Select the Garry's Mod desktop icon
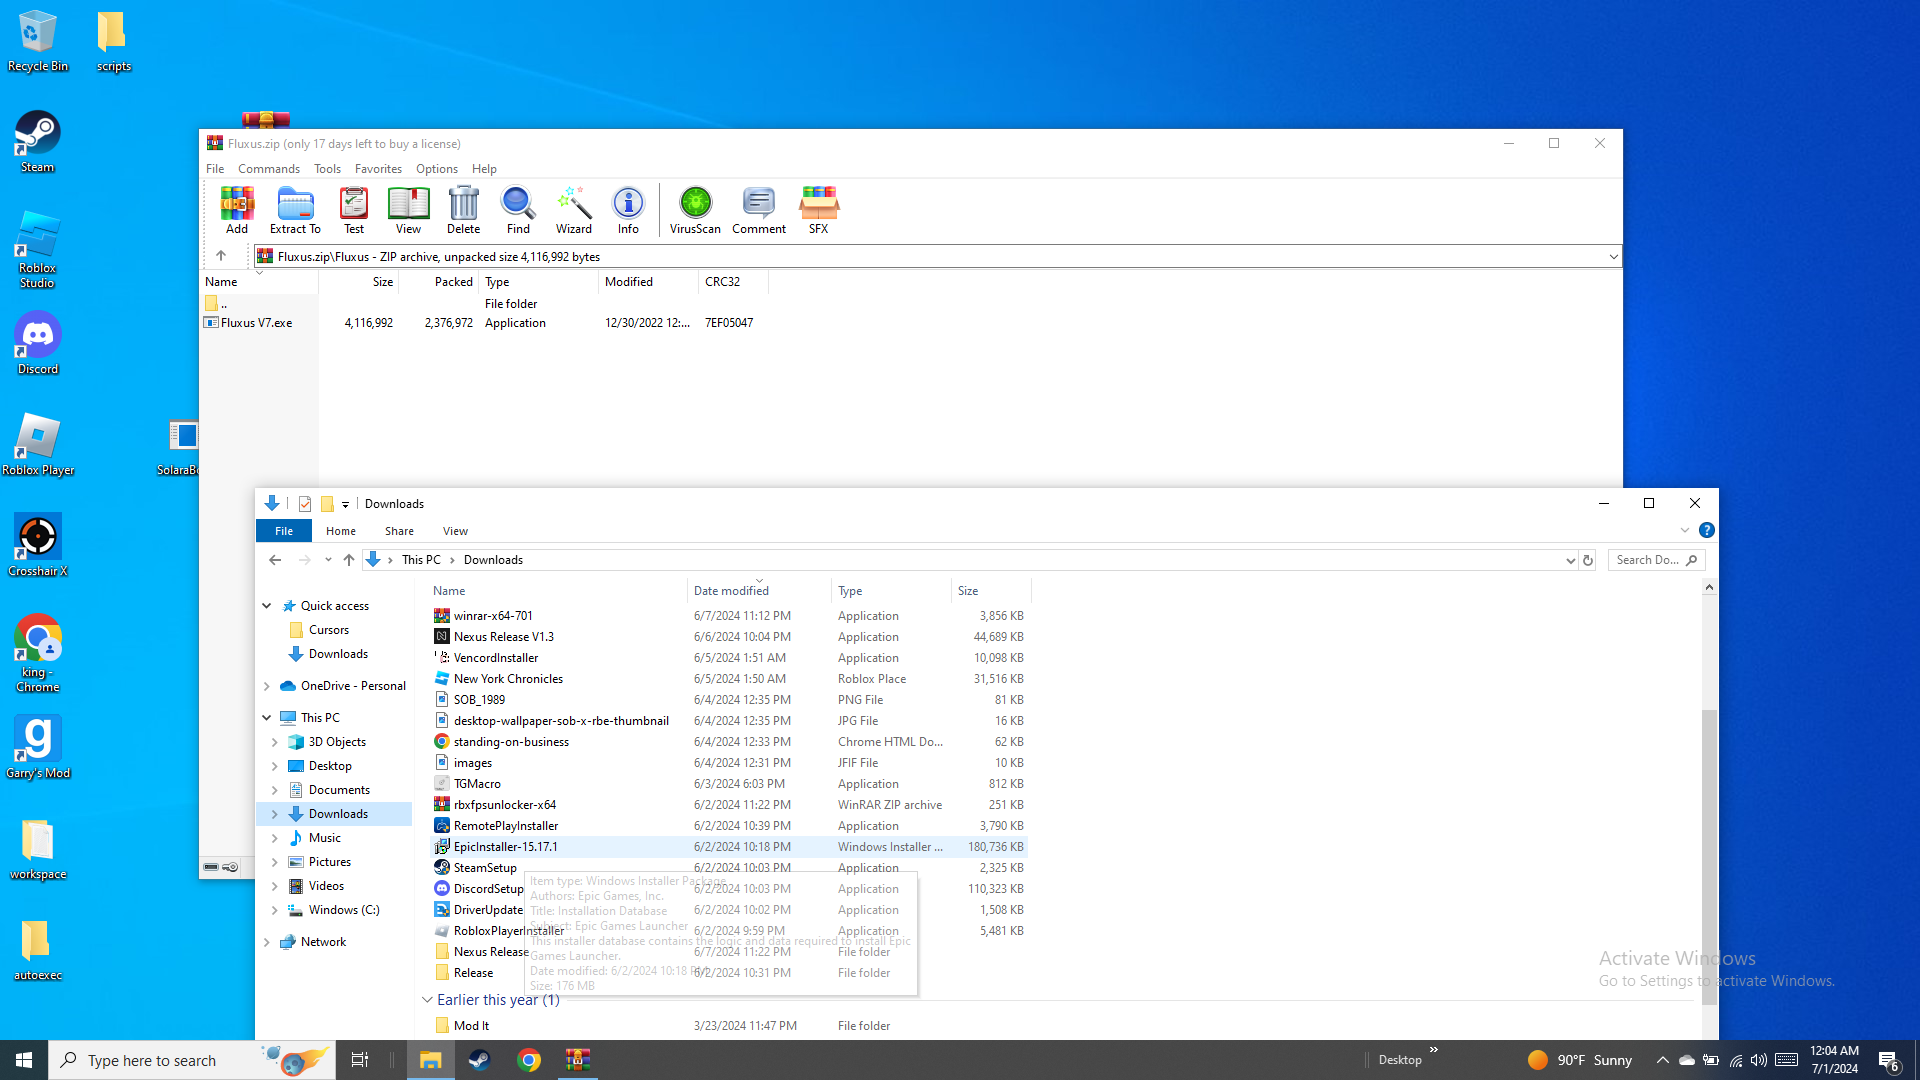Viewport: 1920px width, 1080px height. coord(38,748)
